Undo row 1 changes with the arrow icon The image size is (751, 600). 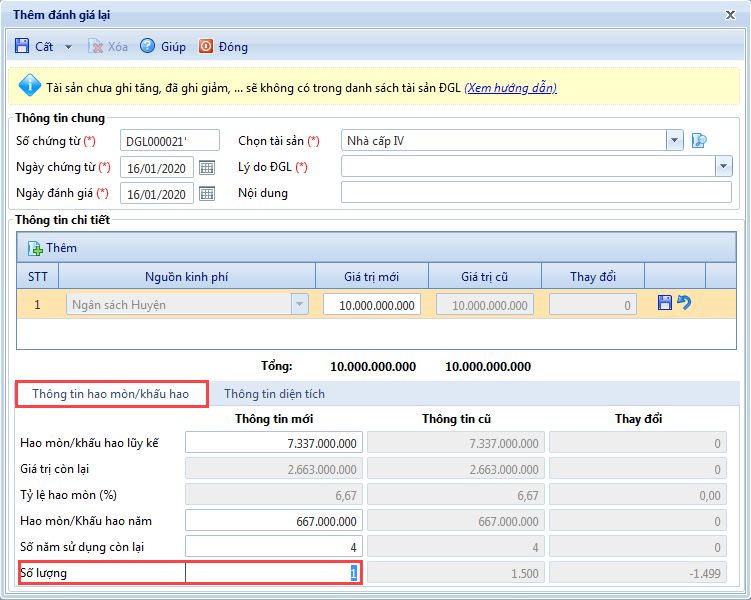coord(684,303)
